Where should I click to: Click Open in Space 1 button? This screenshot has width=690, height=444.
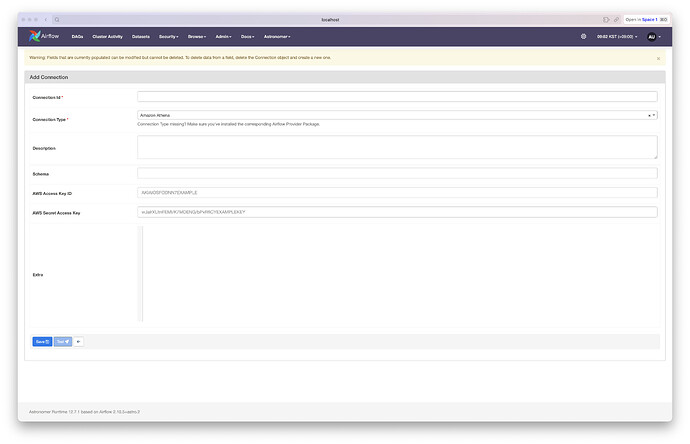tap(646, 20)
